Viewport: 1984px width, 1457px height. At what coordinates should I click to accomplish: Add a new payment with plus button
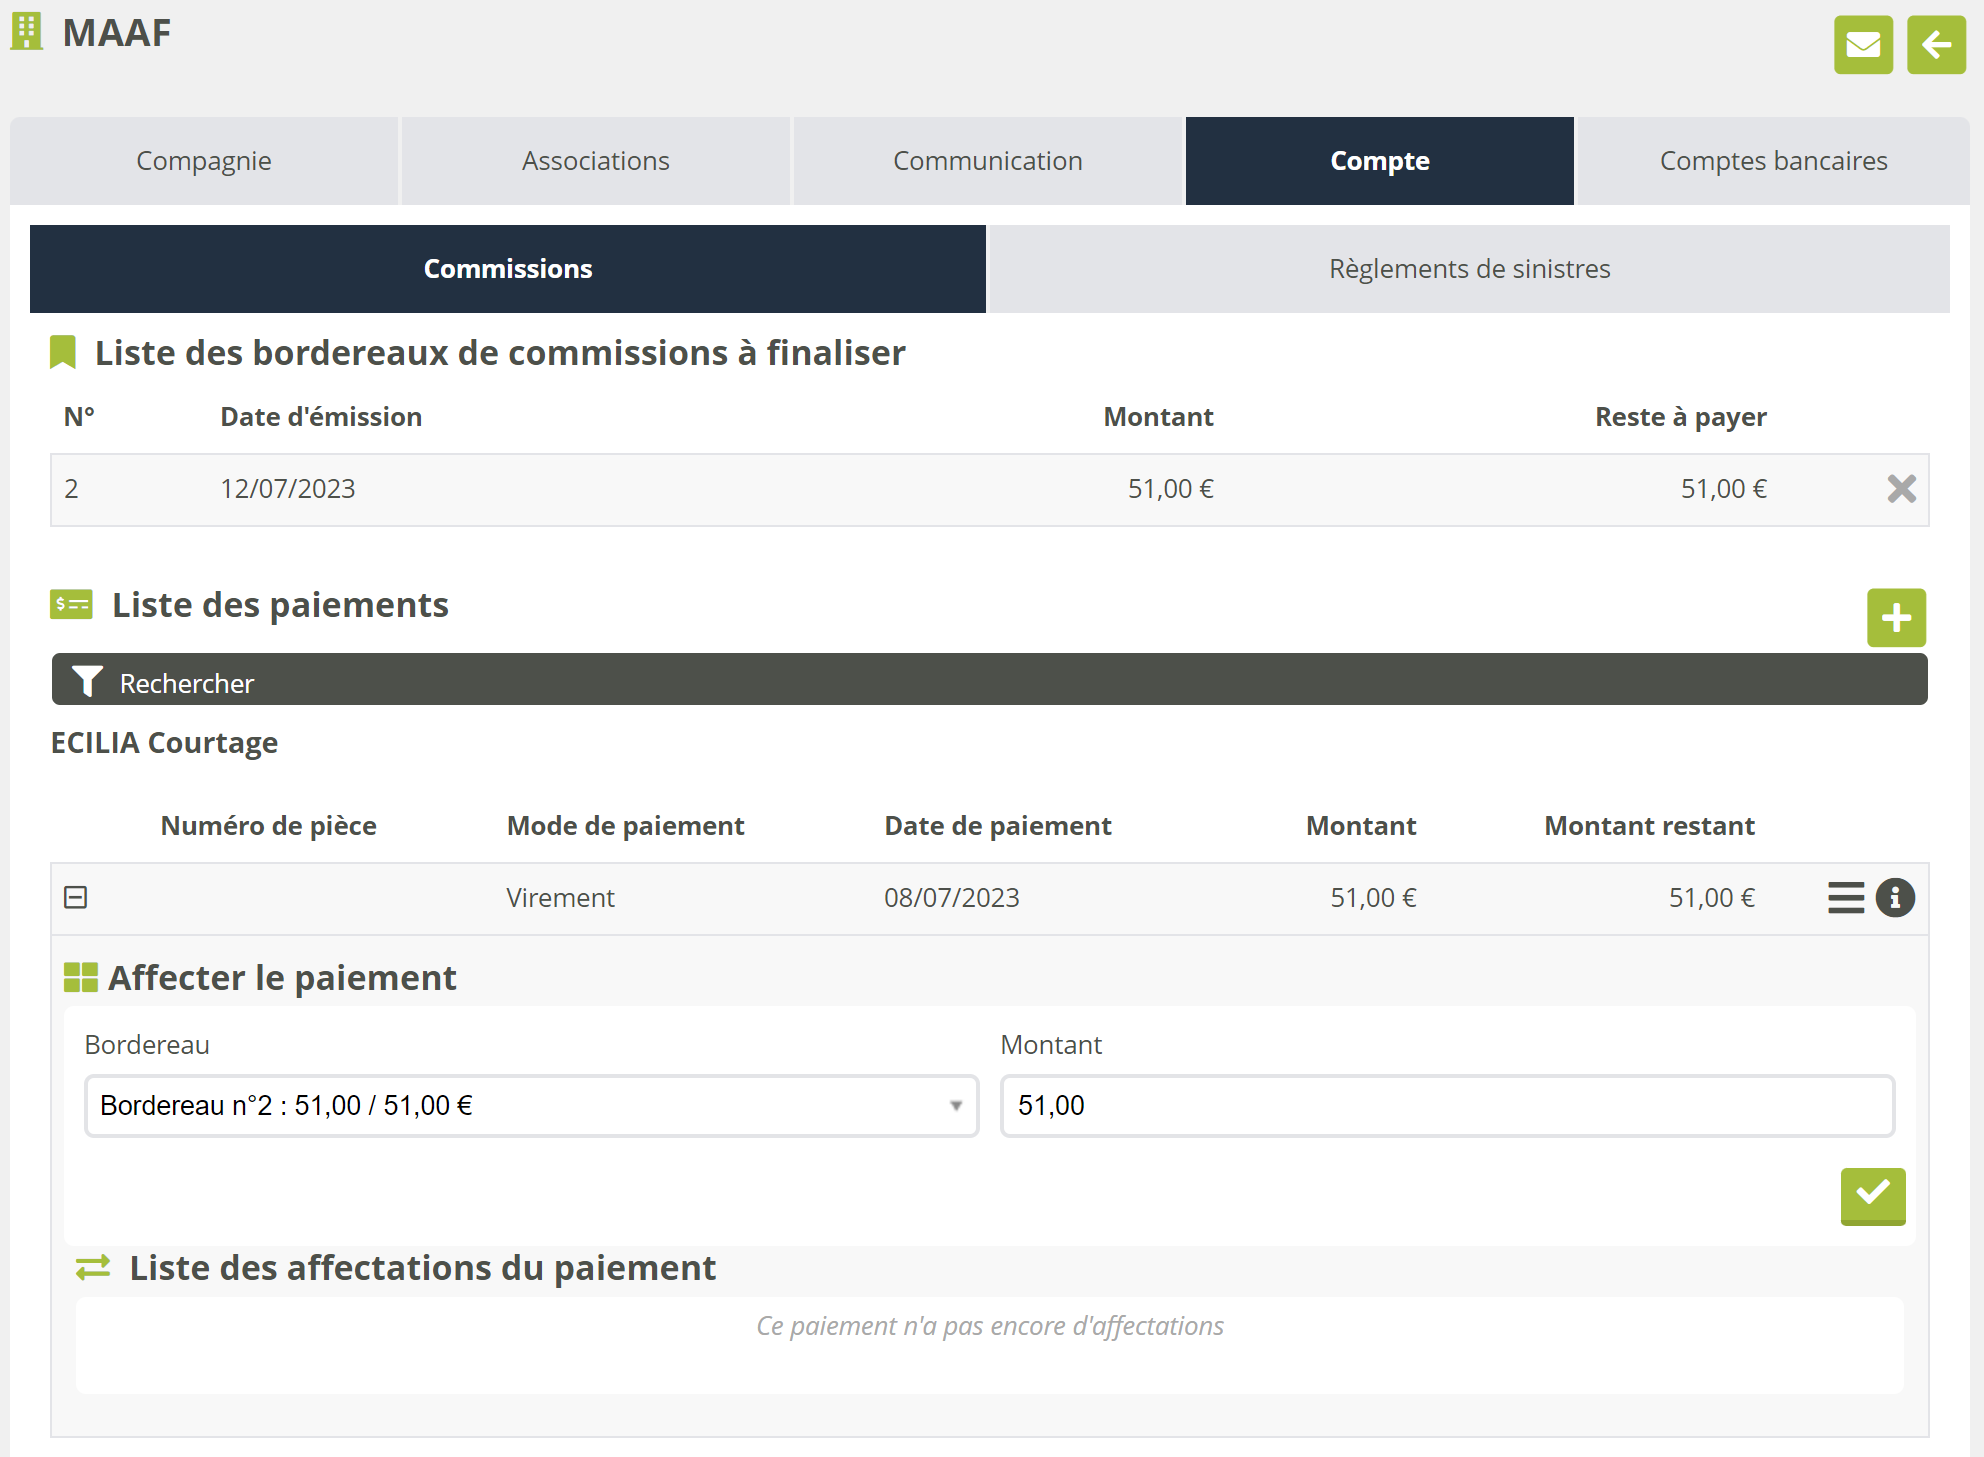(x=1896, y=618)
